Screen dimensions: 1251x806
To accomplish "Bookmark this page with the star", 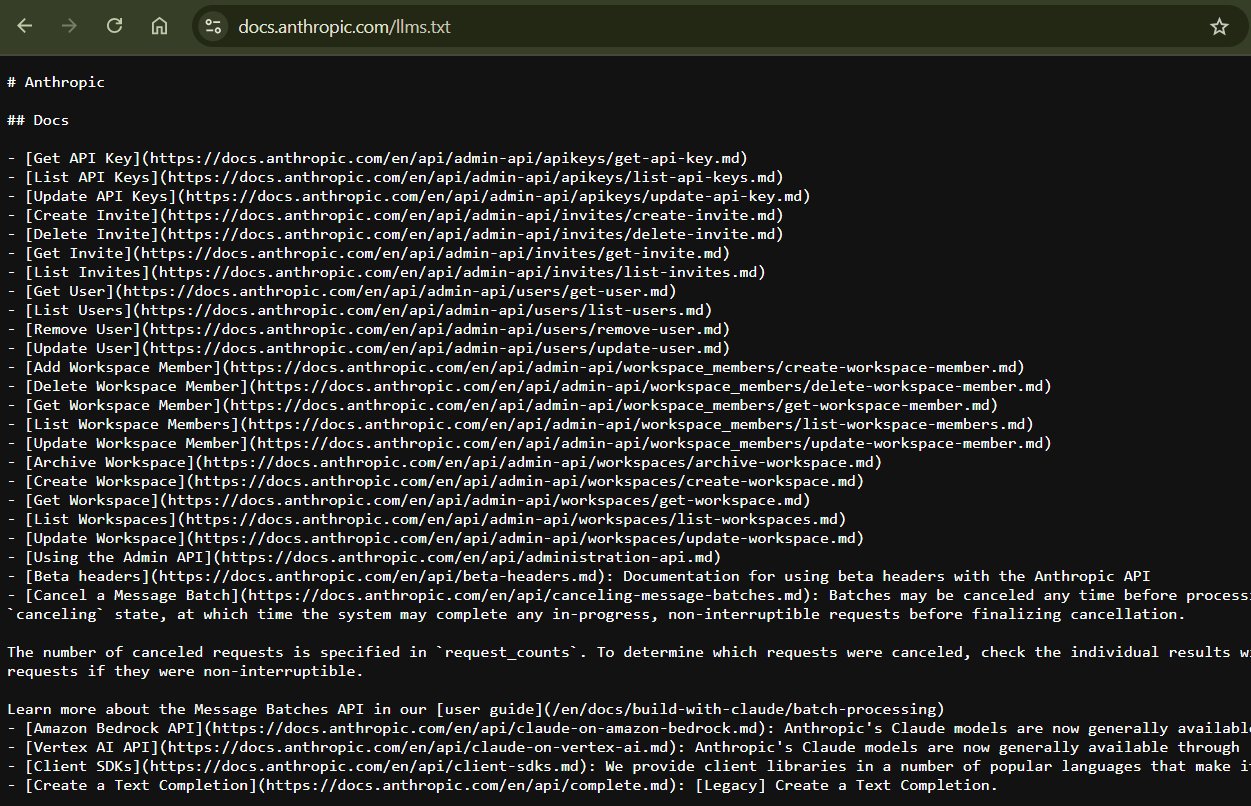I will (x=1219, y=27).
